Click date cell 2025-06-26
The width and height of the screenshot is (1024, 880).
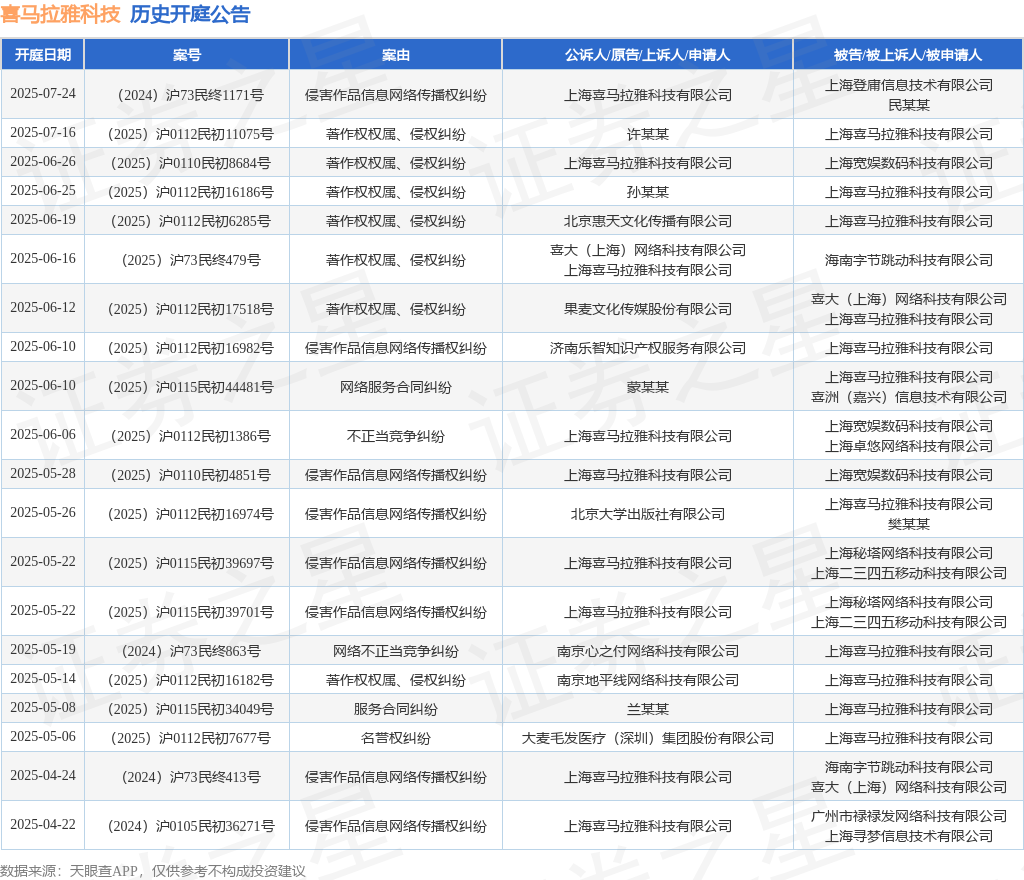pyautogui.click(x=43, y=162)
